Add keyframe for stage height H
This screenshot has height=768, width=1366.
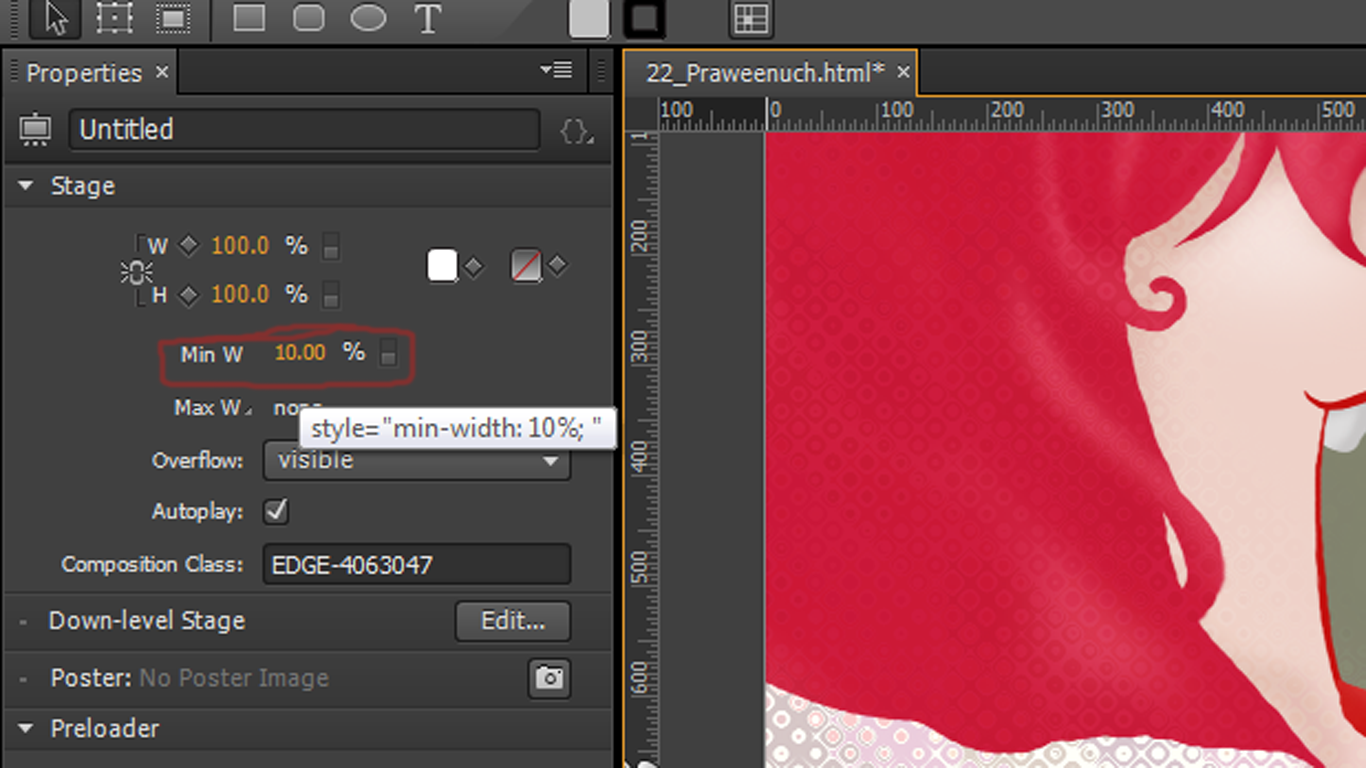pyautogui.click(x=189, y=295)
